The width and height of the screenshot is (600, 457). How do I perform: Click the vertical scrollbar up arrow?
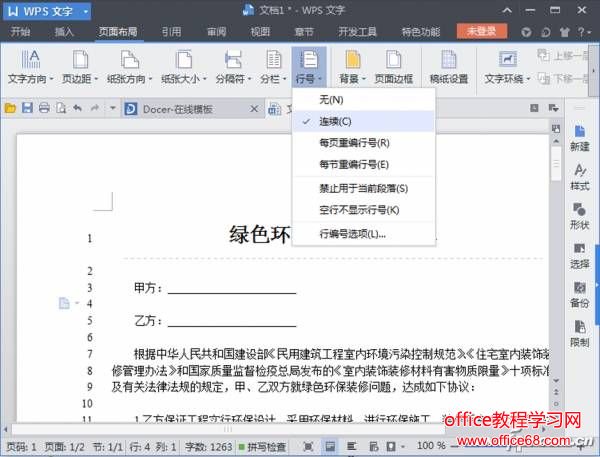point(556,142)
